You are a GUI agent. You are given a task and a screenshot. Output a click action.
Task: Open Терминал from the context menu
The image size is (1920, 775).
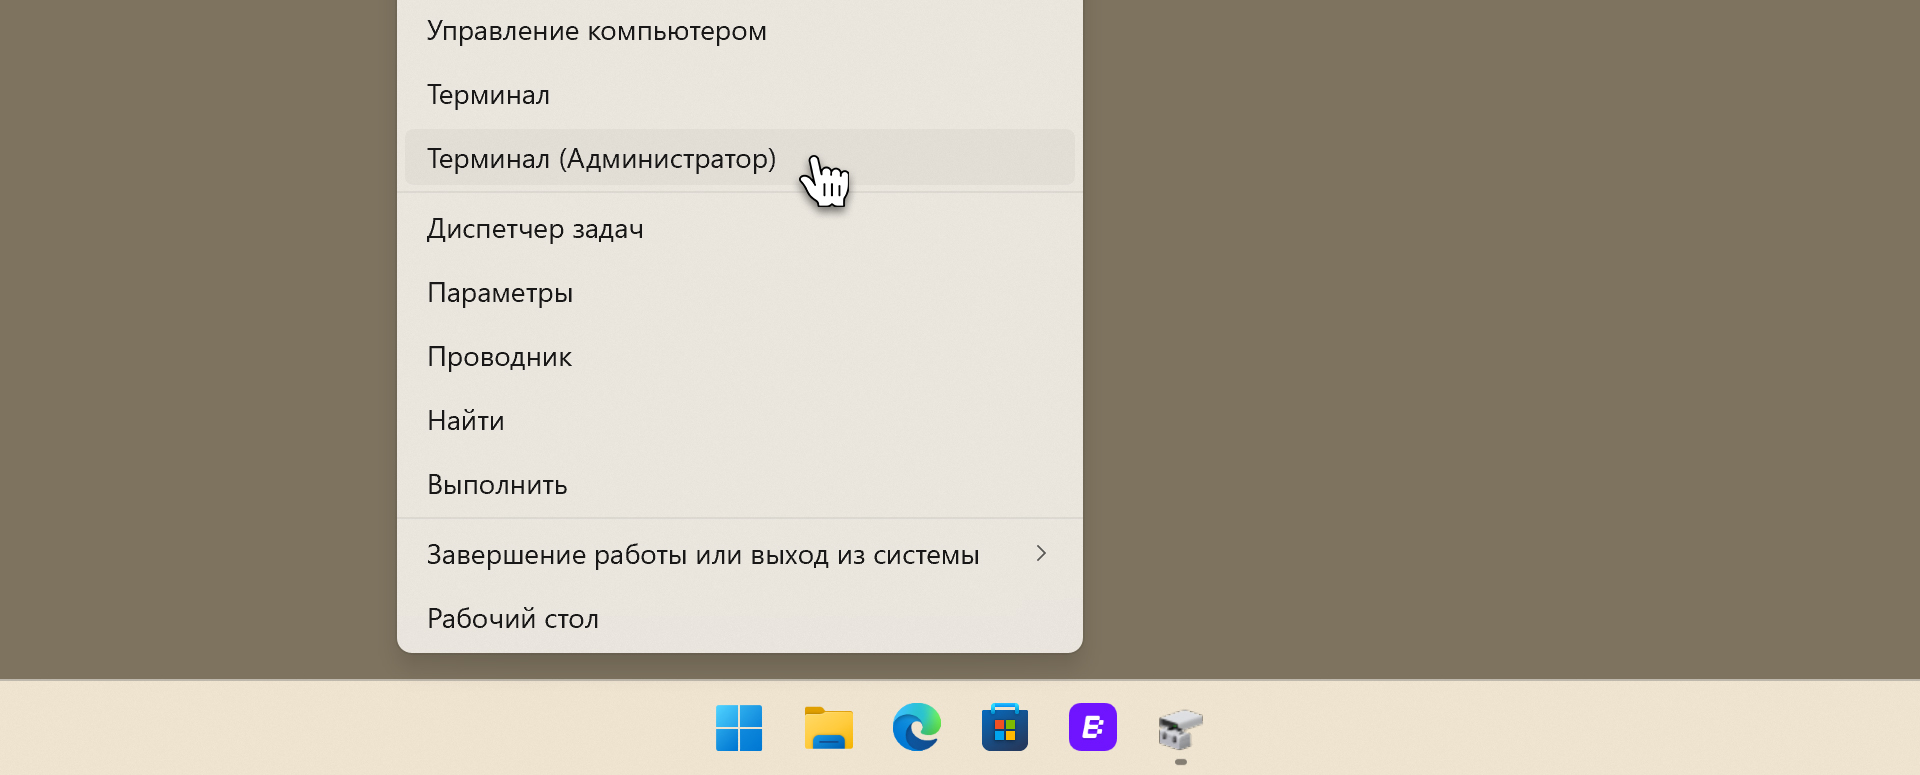(489, 95)
